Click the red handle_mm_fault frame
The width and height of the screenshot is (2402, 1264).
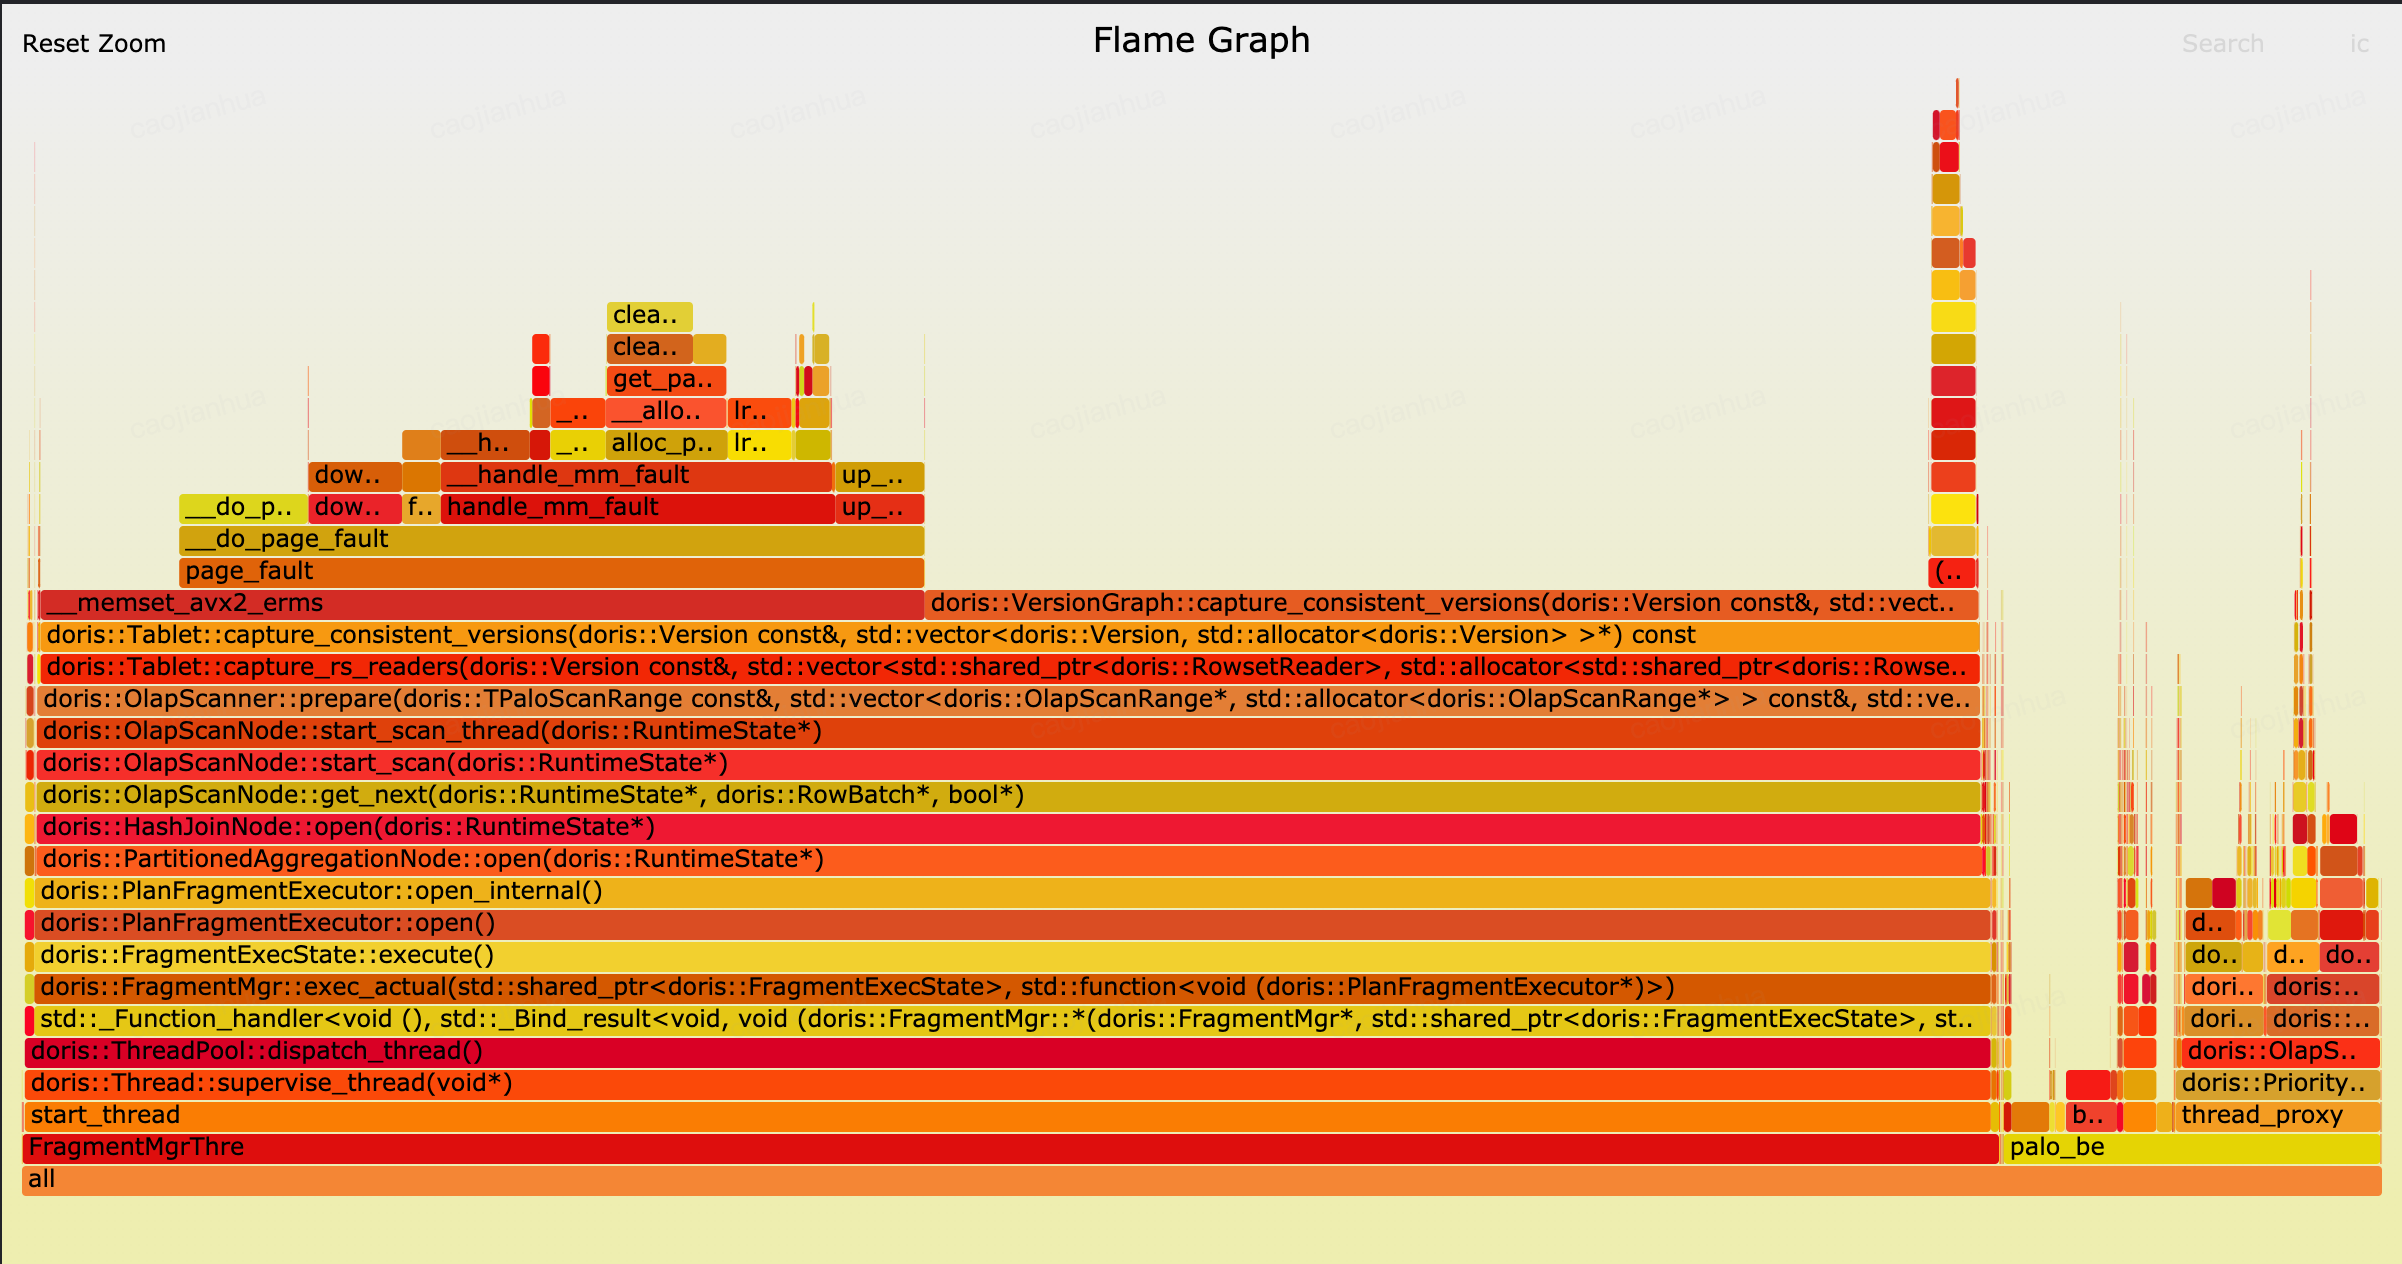pos(638,508)
